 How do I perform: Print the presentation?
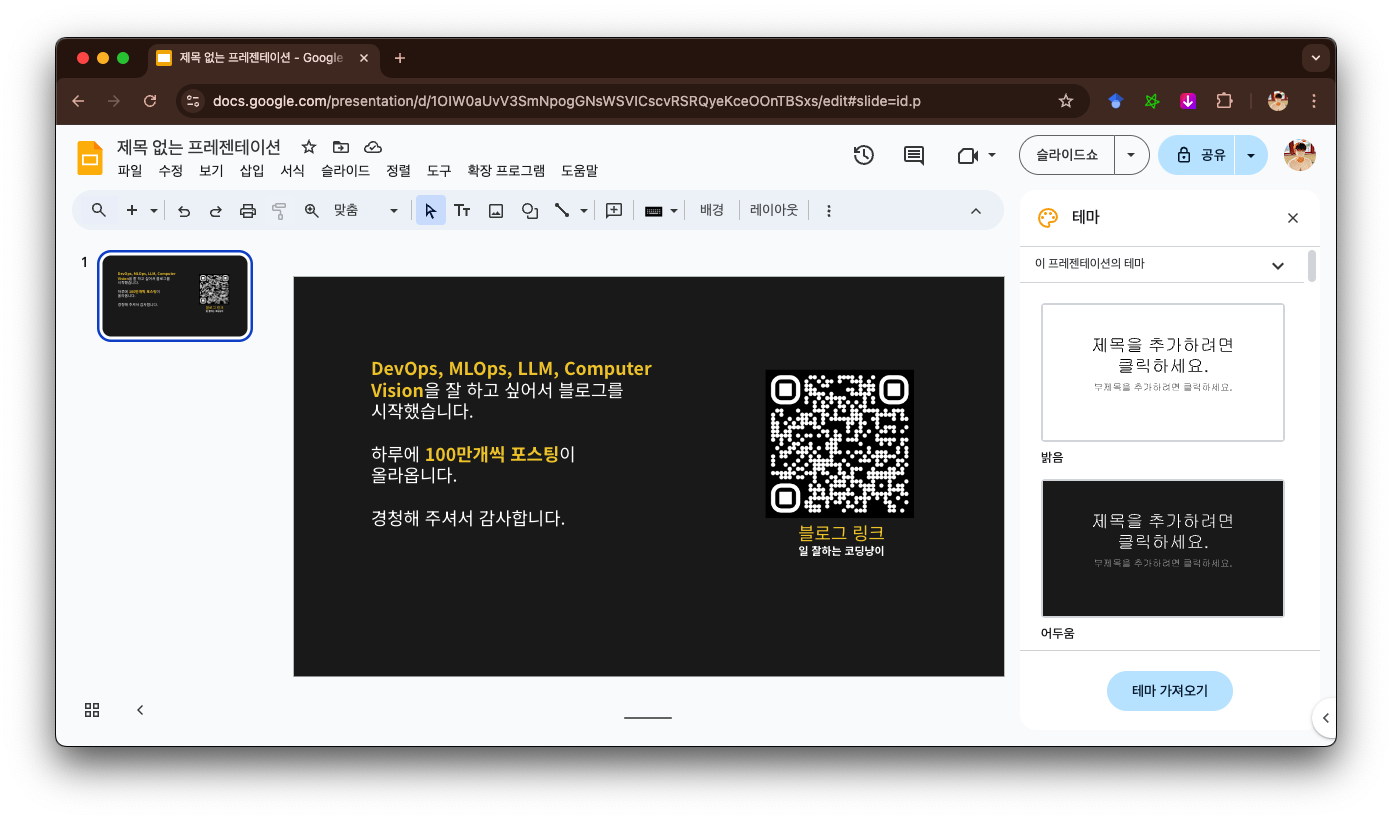click(x=248, y=210)
